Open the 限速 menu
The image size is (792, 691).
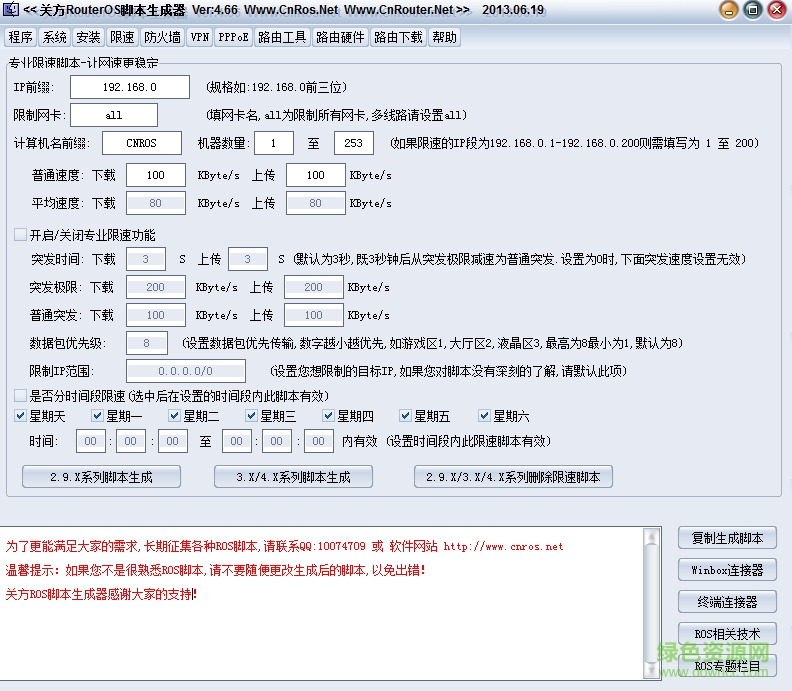click(122, 37)
